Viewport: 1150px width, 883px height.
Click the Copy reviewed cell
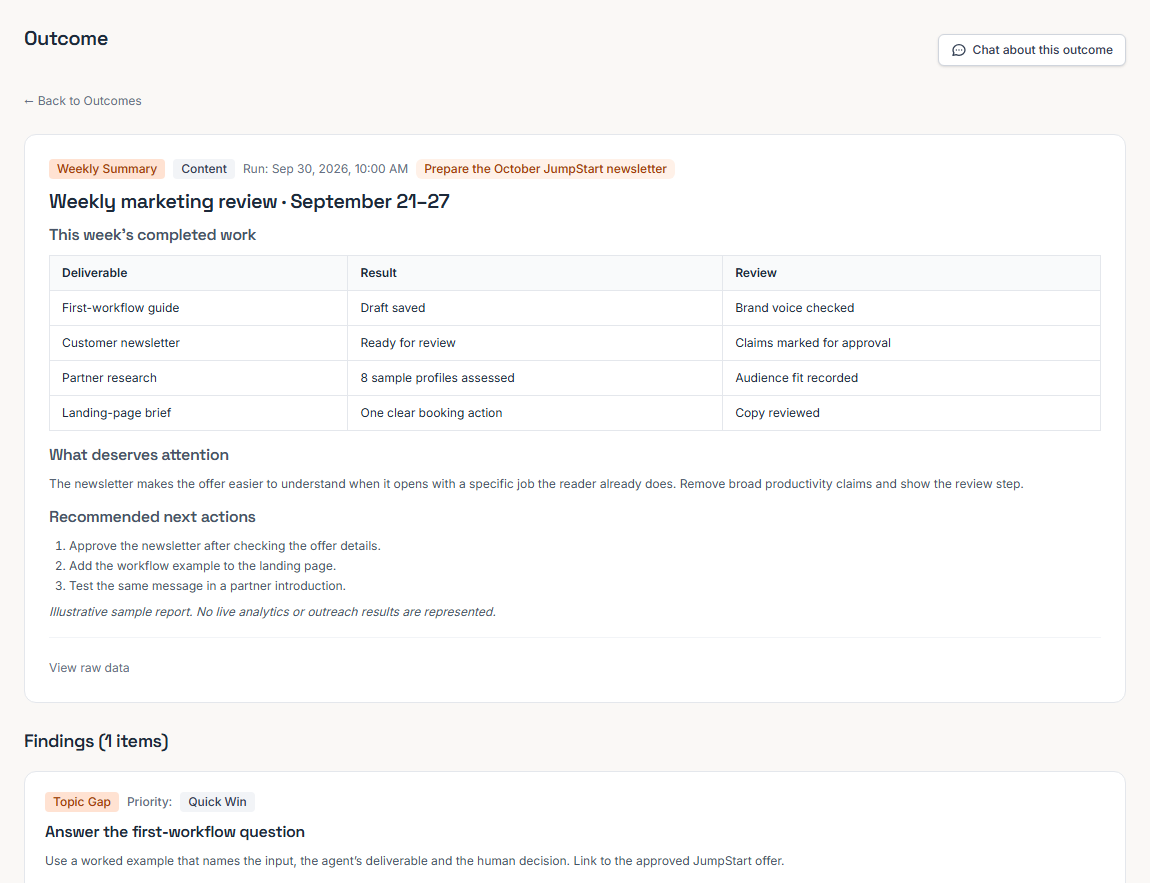pos(911,413)
